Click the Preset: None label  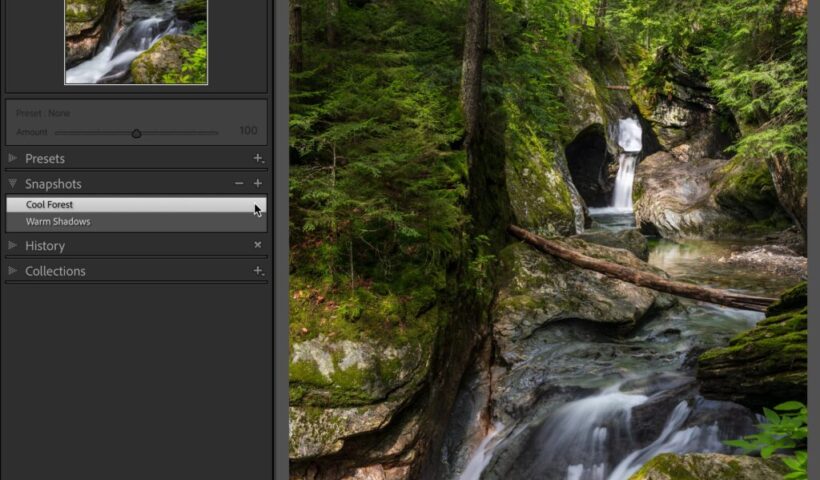(x=43, y=114)
